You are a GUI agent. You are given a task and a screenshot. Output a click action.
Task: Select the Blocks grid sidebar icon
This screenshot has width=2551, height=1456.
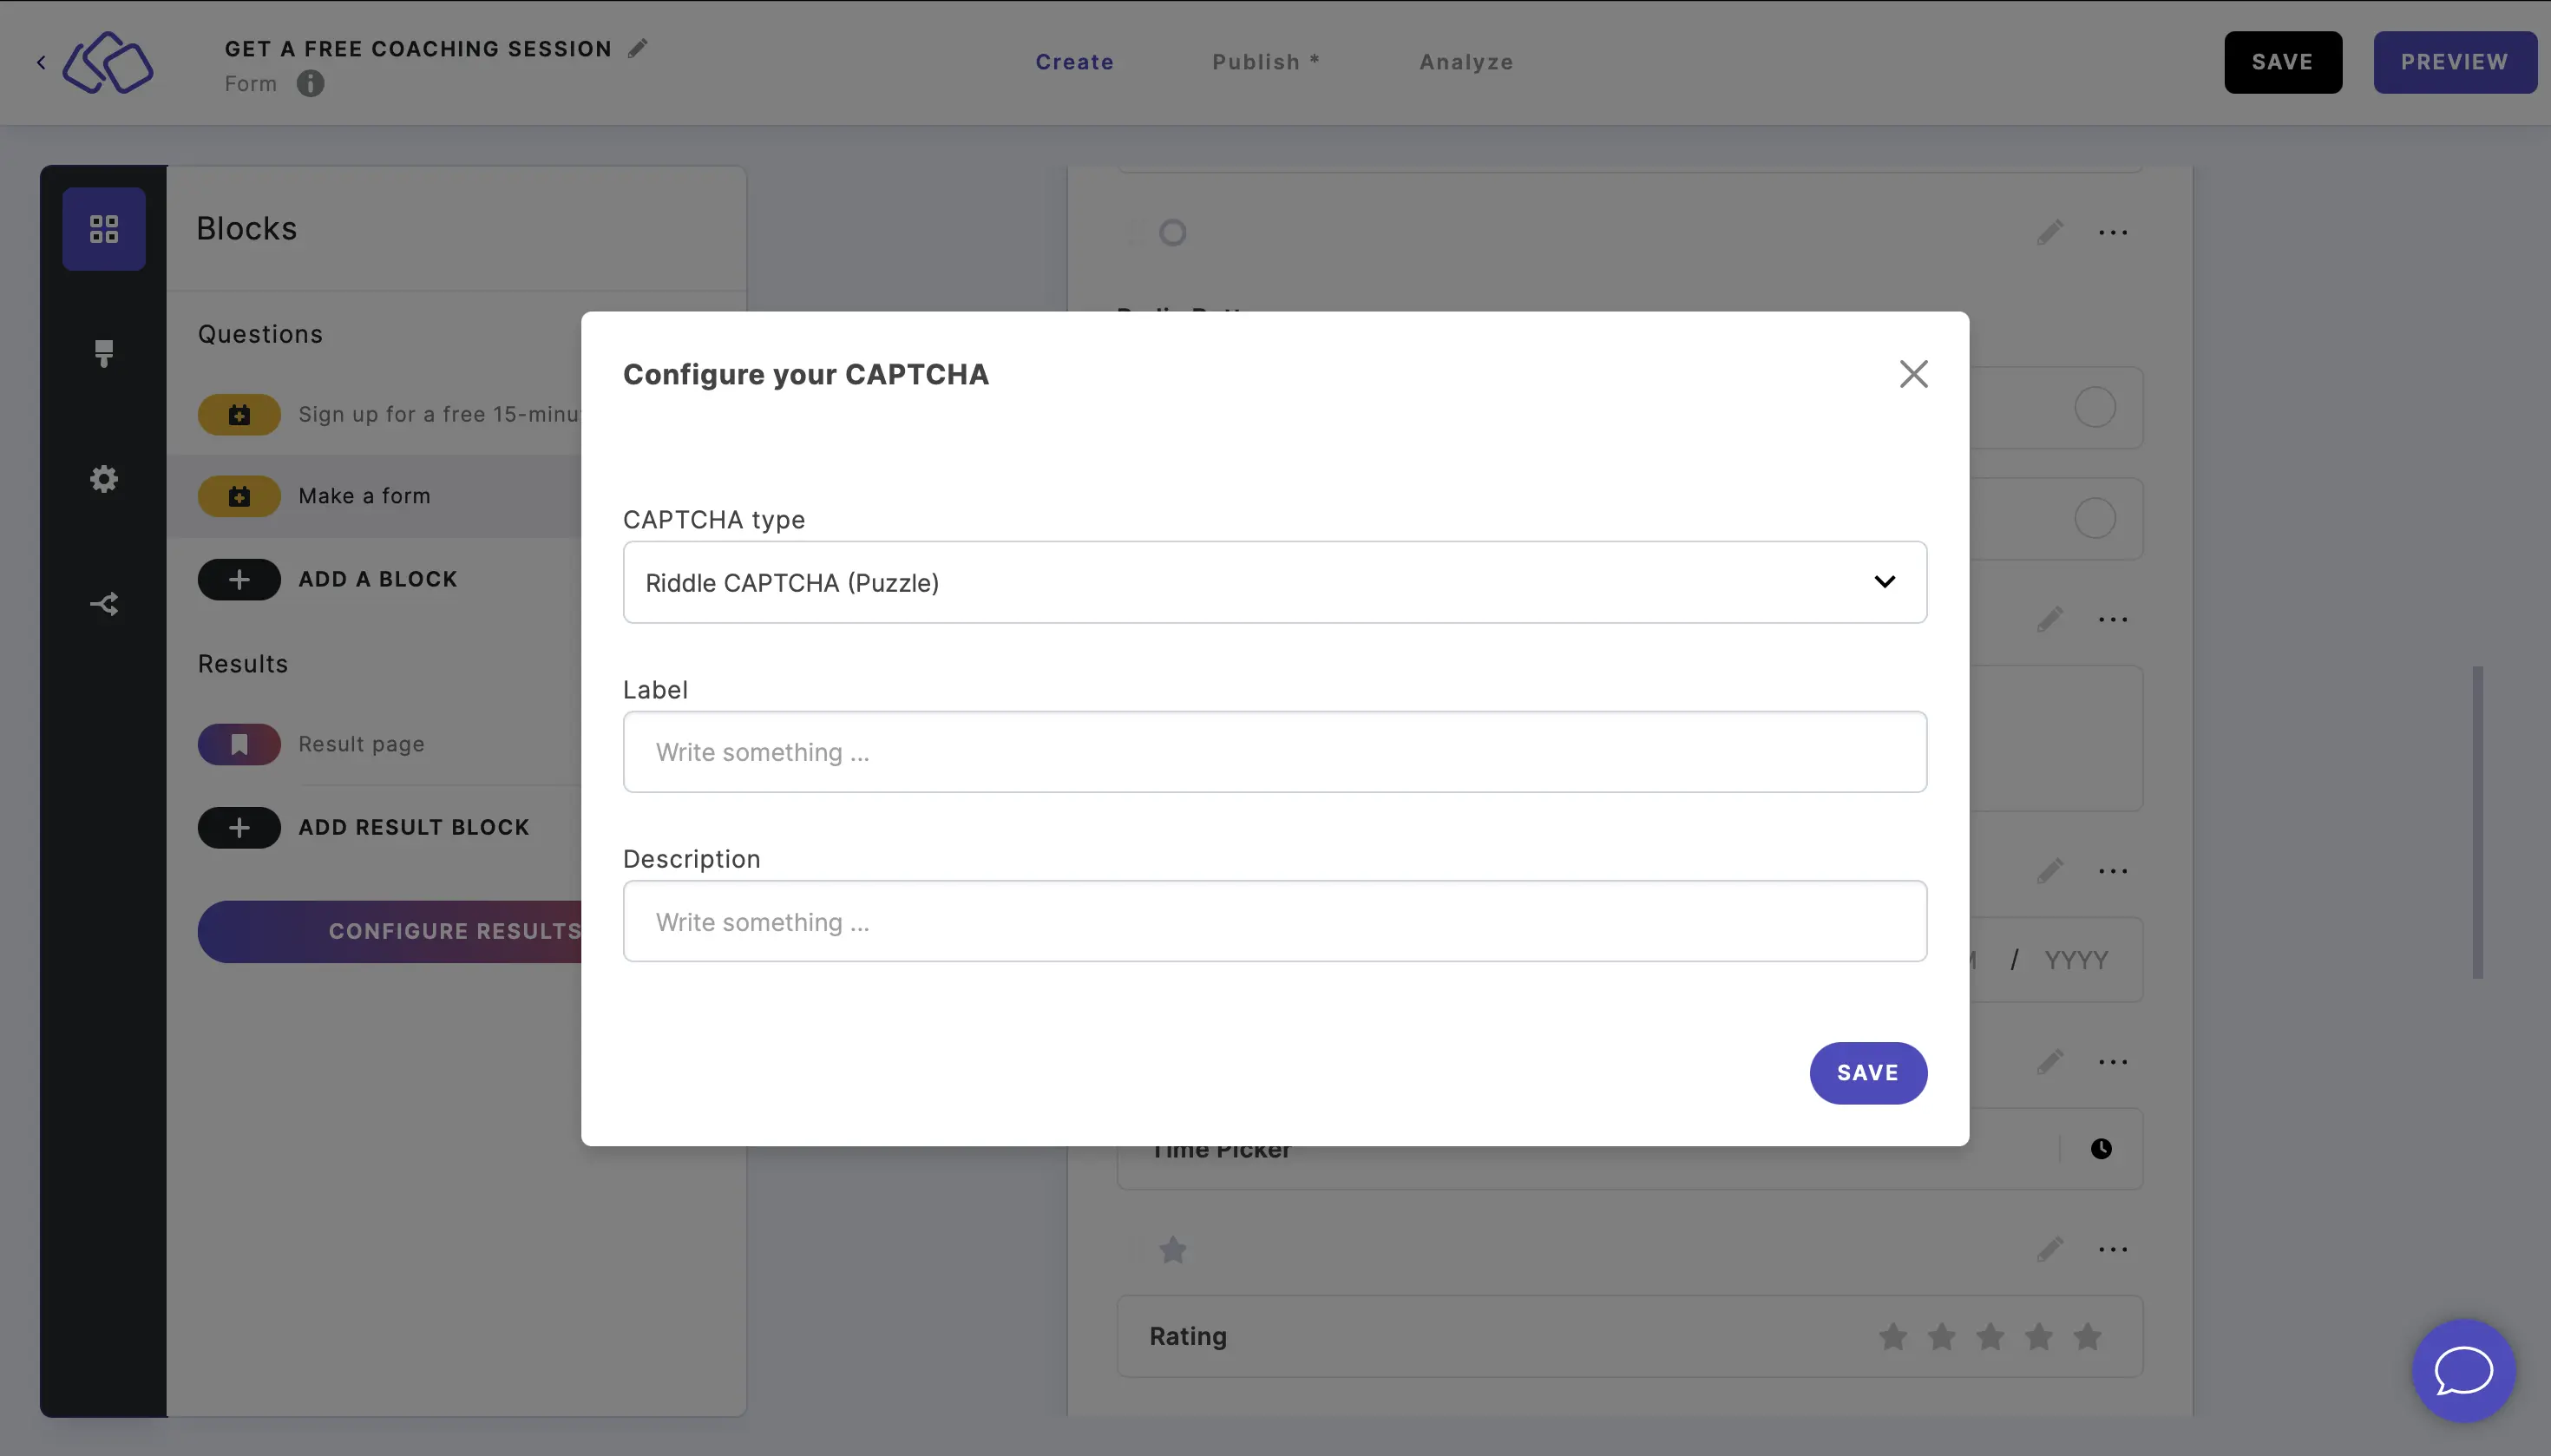(104, 229)
